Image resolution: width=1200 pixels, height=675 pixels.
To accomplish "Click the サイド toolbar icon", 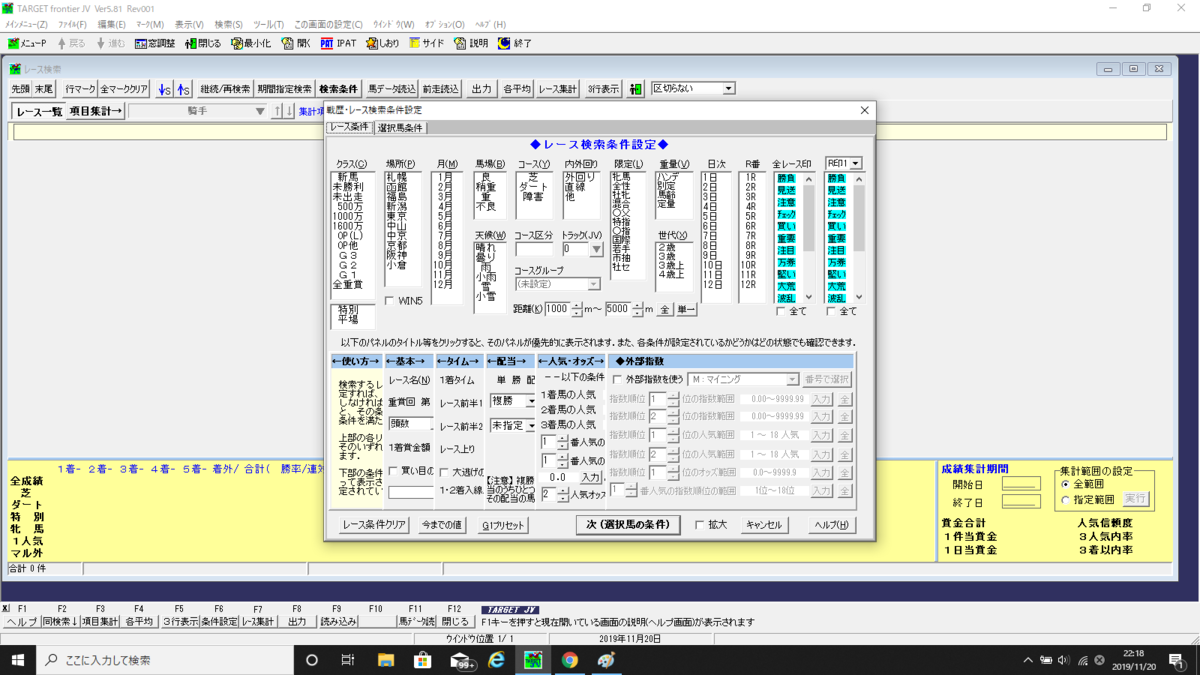I will click(x=427, y=43).
